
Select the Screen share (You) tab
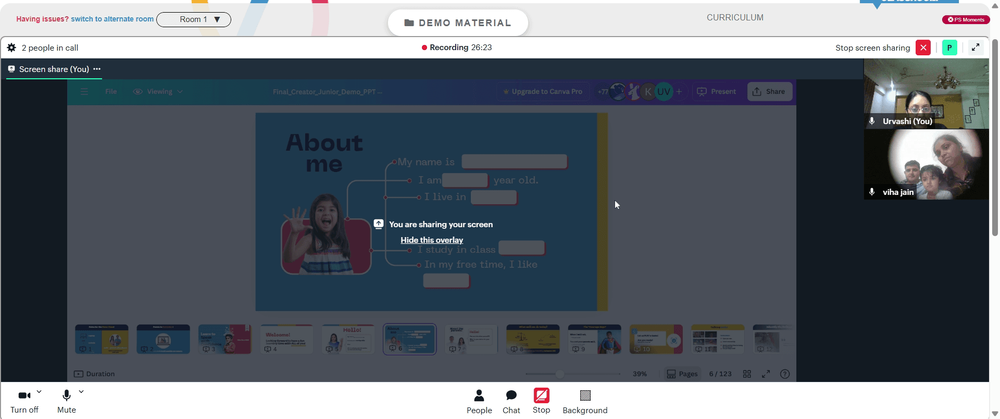(x=54, y=69)
